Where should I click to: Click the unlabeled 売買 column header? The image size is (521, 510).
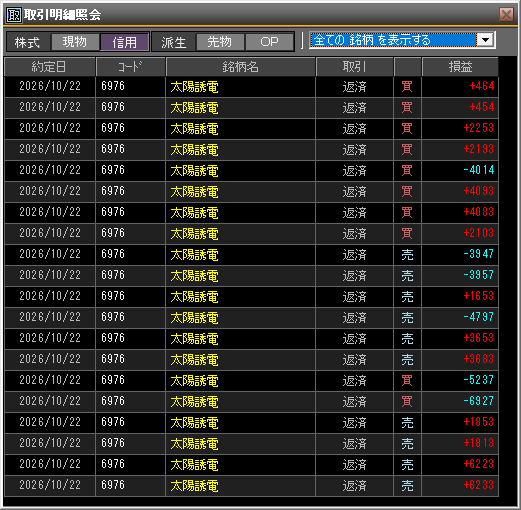coord(407,67)
